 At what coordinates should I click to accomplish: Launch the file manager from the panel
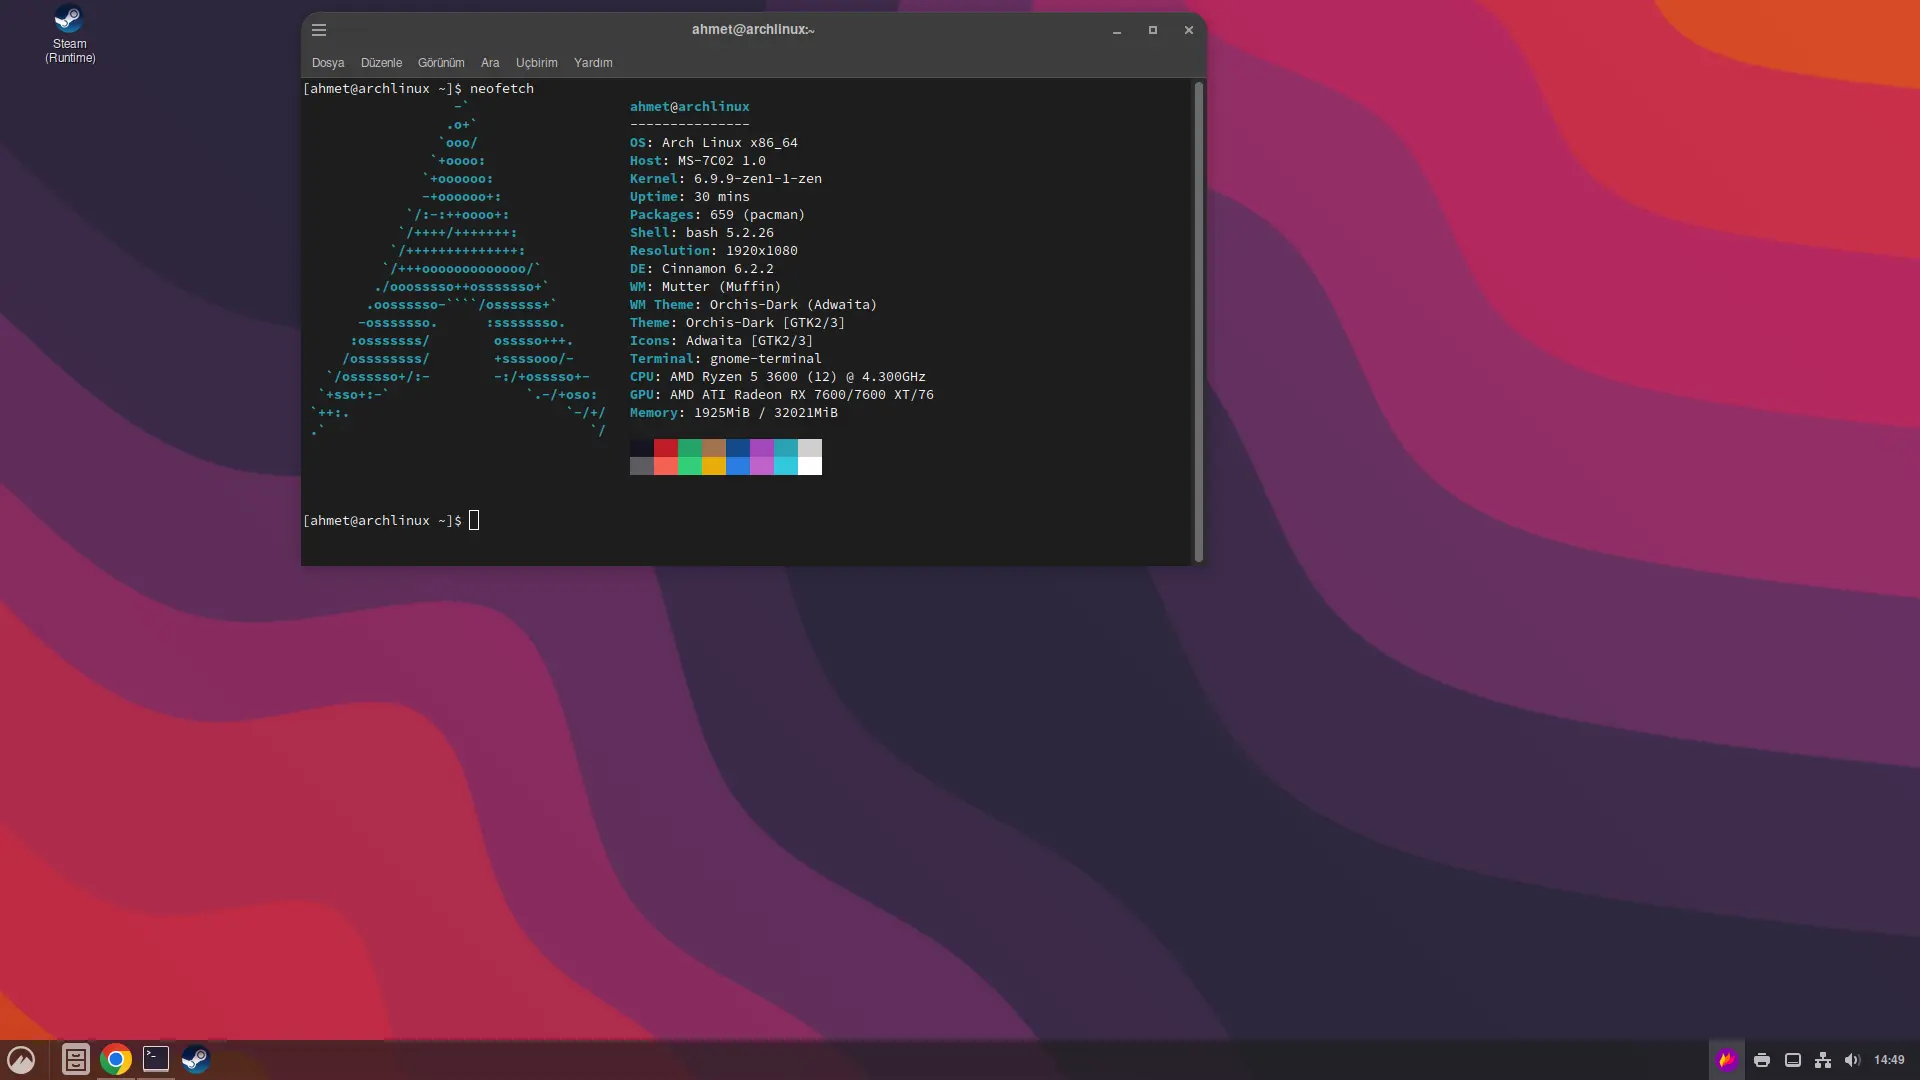coord(76,1059)
